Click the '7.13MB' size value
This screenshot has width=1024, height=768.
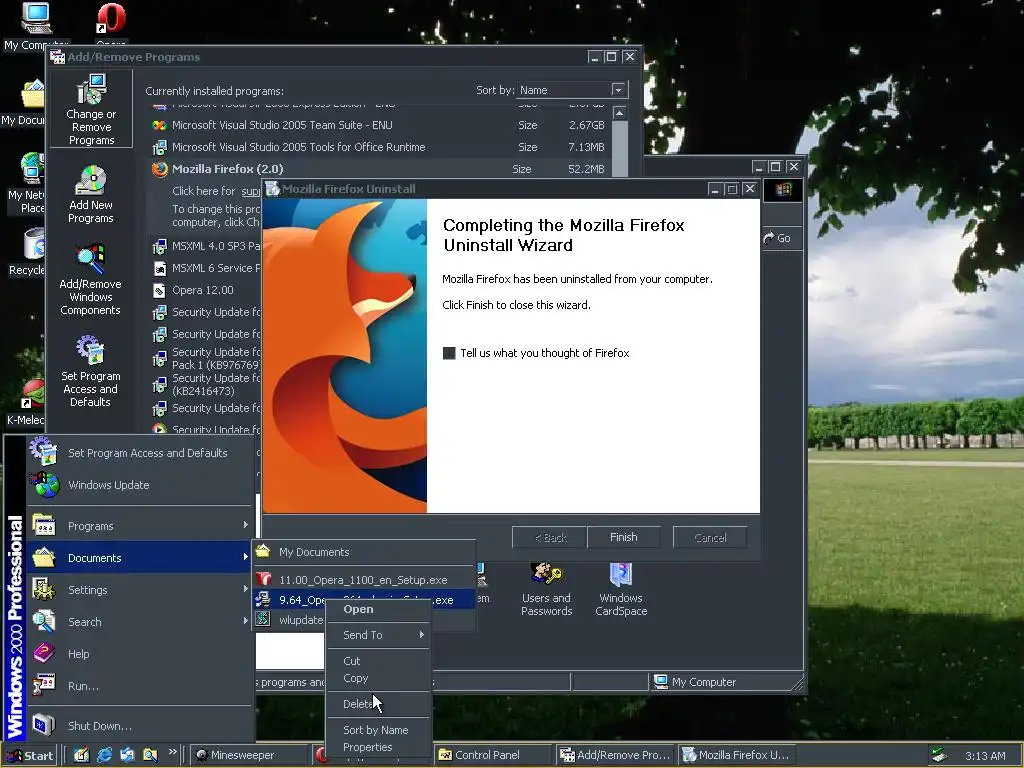click(x=586, y=147)
